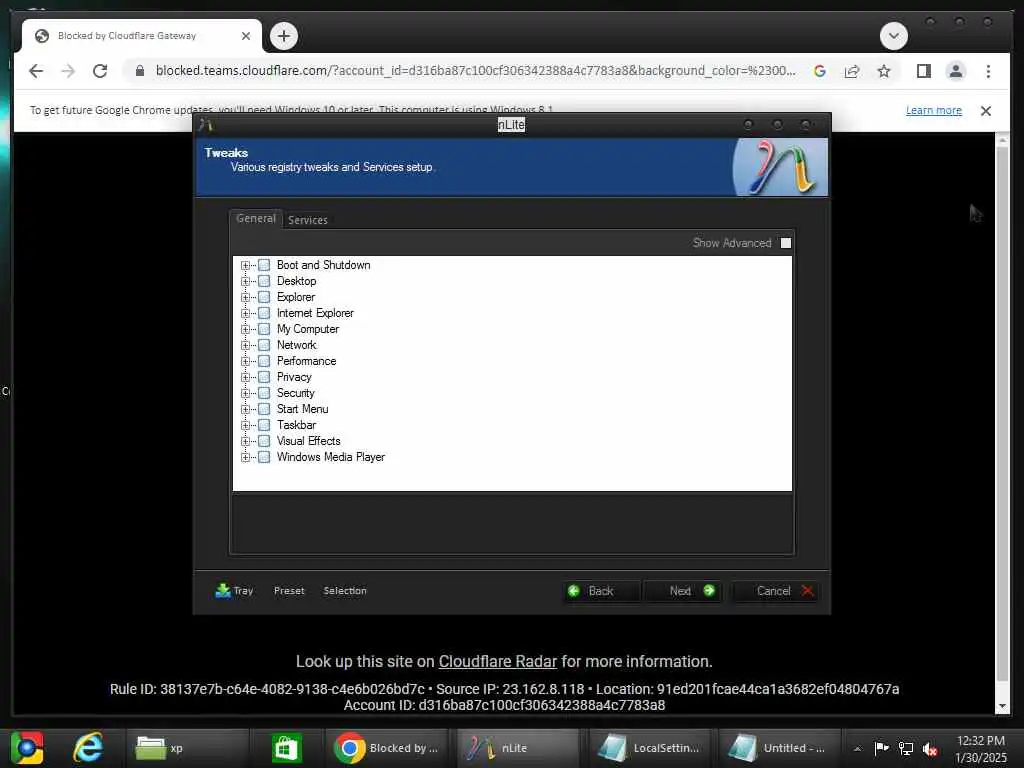
Task: Select the Security tree label
Action: coord(295,393)
